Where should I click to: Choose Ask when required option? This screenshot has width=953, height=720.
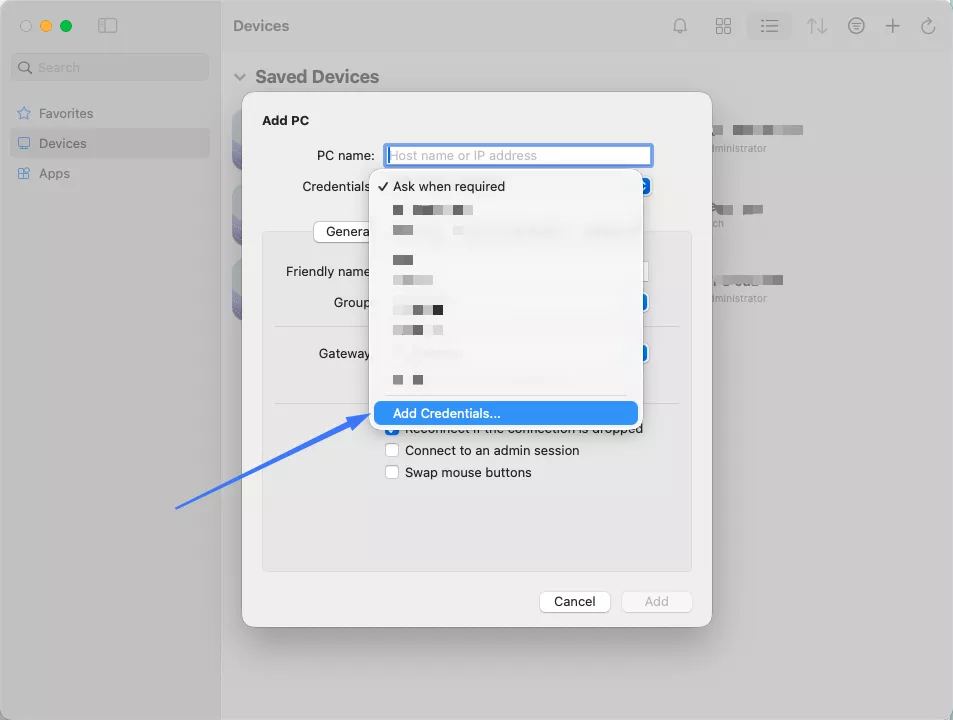click(449, 187)
